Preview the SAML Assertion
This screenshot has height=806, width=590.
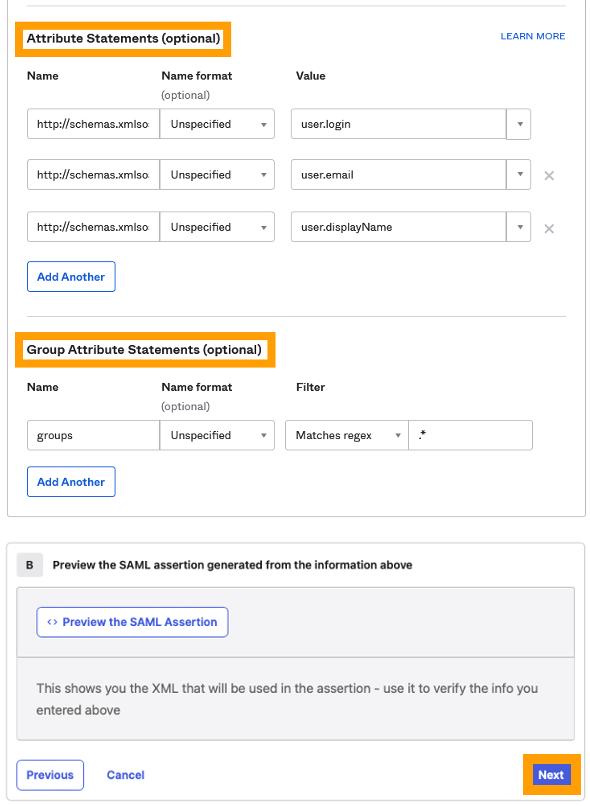coord(132,622)
